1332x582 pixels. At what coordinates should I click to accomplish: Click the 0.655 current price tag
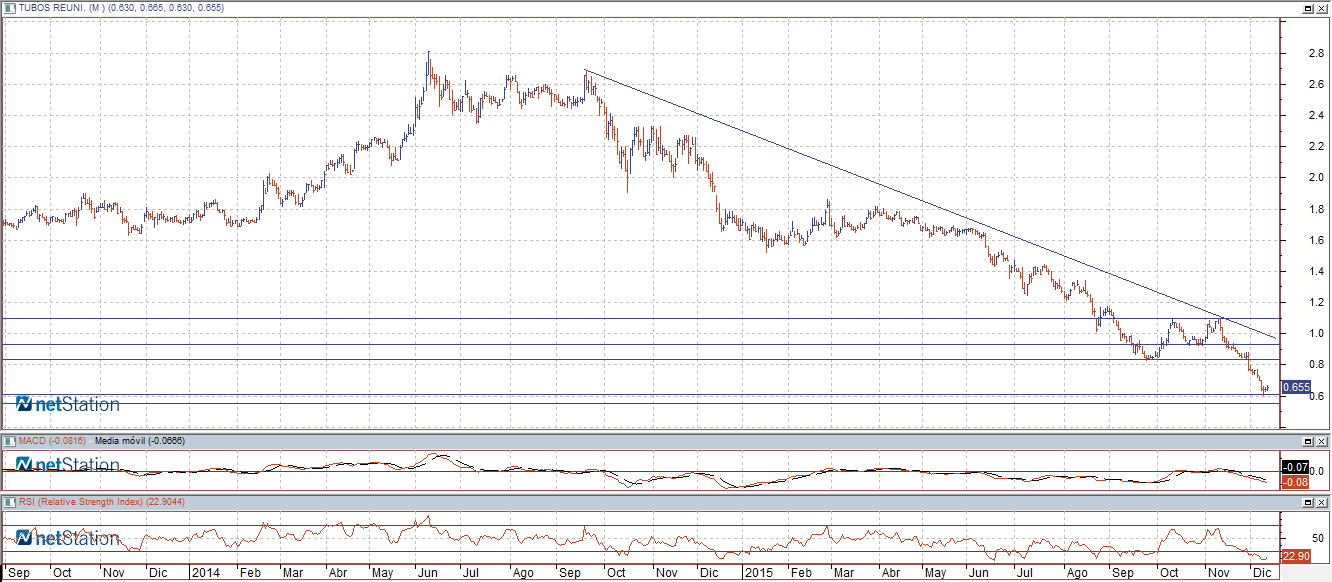1296,387
